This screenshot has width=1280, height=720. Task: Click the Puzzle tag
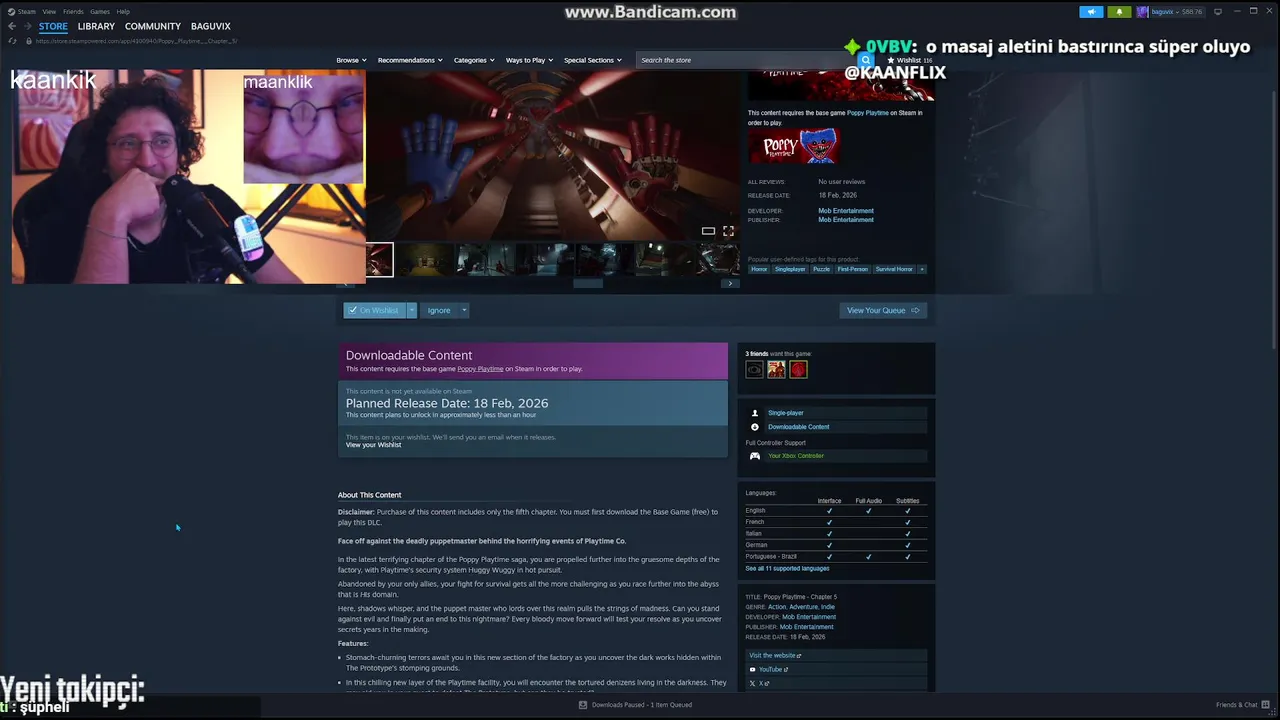(821, 269)
